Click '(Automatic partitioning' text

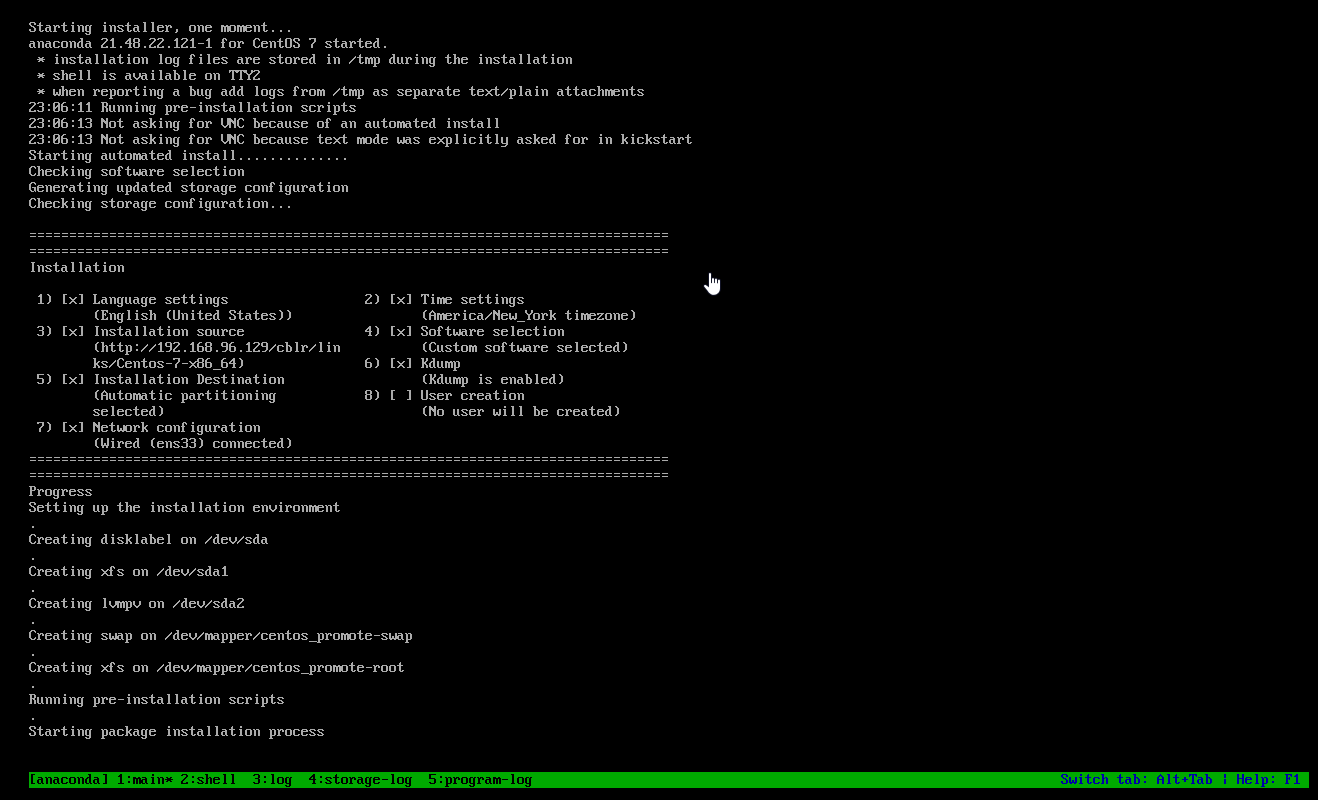pyautogui.click(x=184, y=395)
